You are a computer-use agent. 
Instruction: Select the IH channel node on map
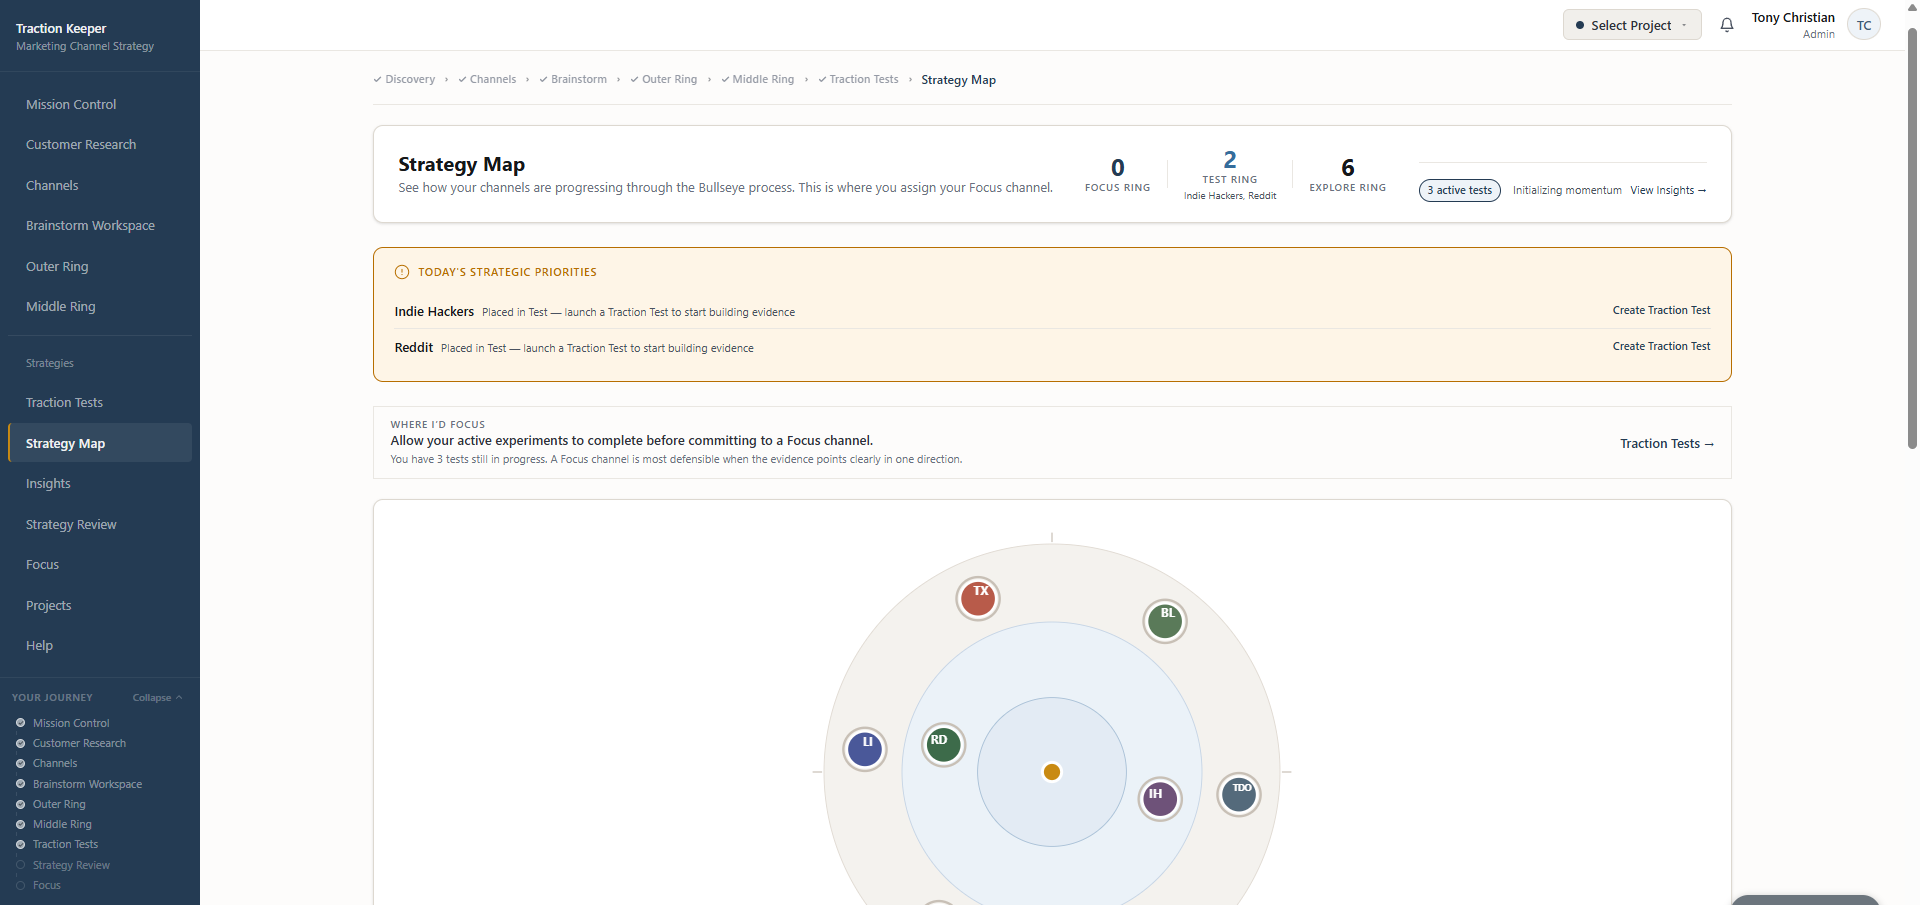click(x=1160, y=799)
